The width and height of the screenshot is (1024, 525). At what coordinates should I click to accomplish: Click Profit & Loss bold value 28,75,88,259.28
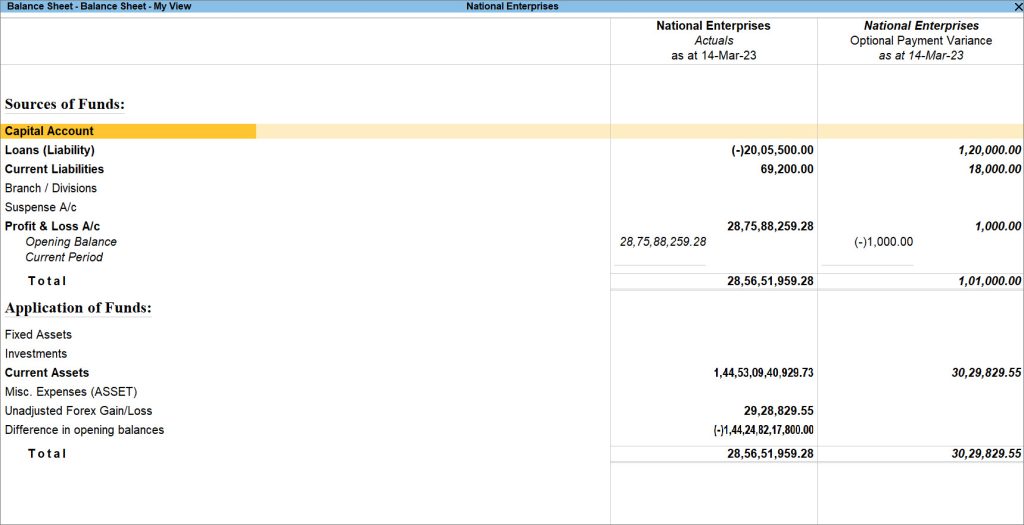(x=771, y=227)
